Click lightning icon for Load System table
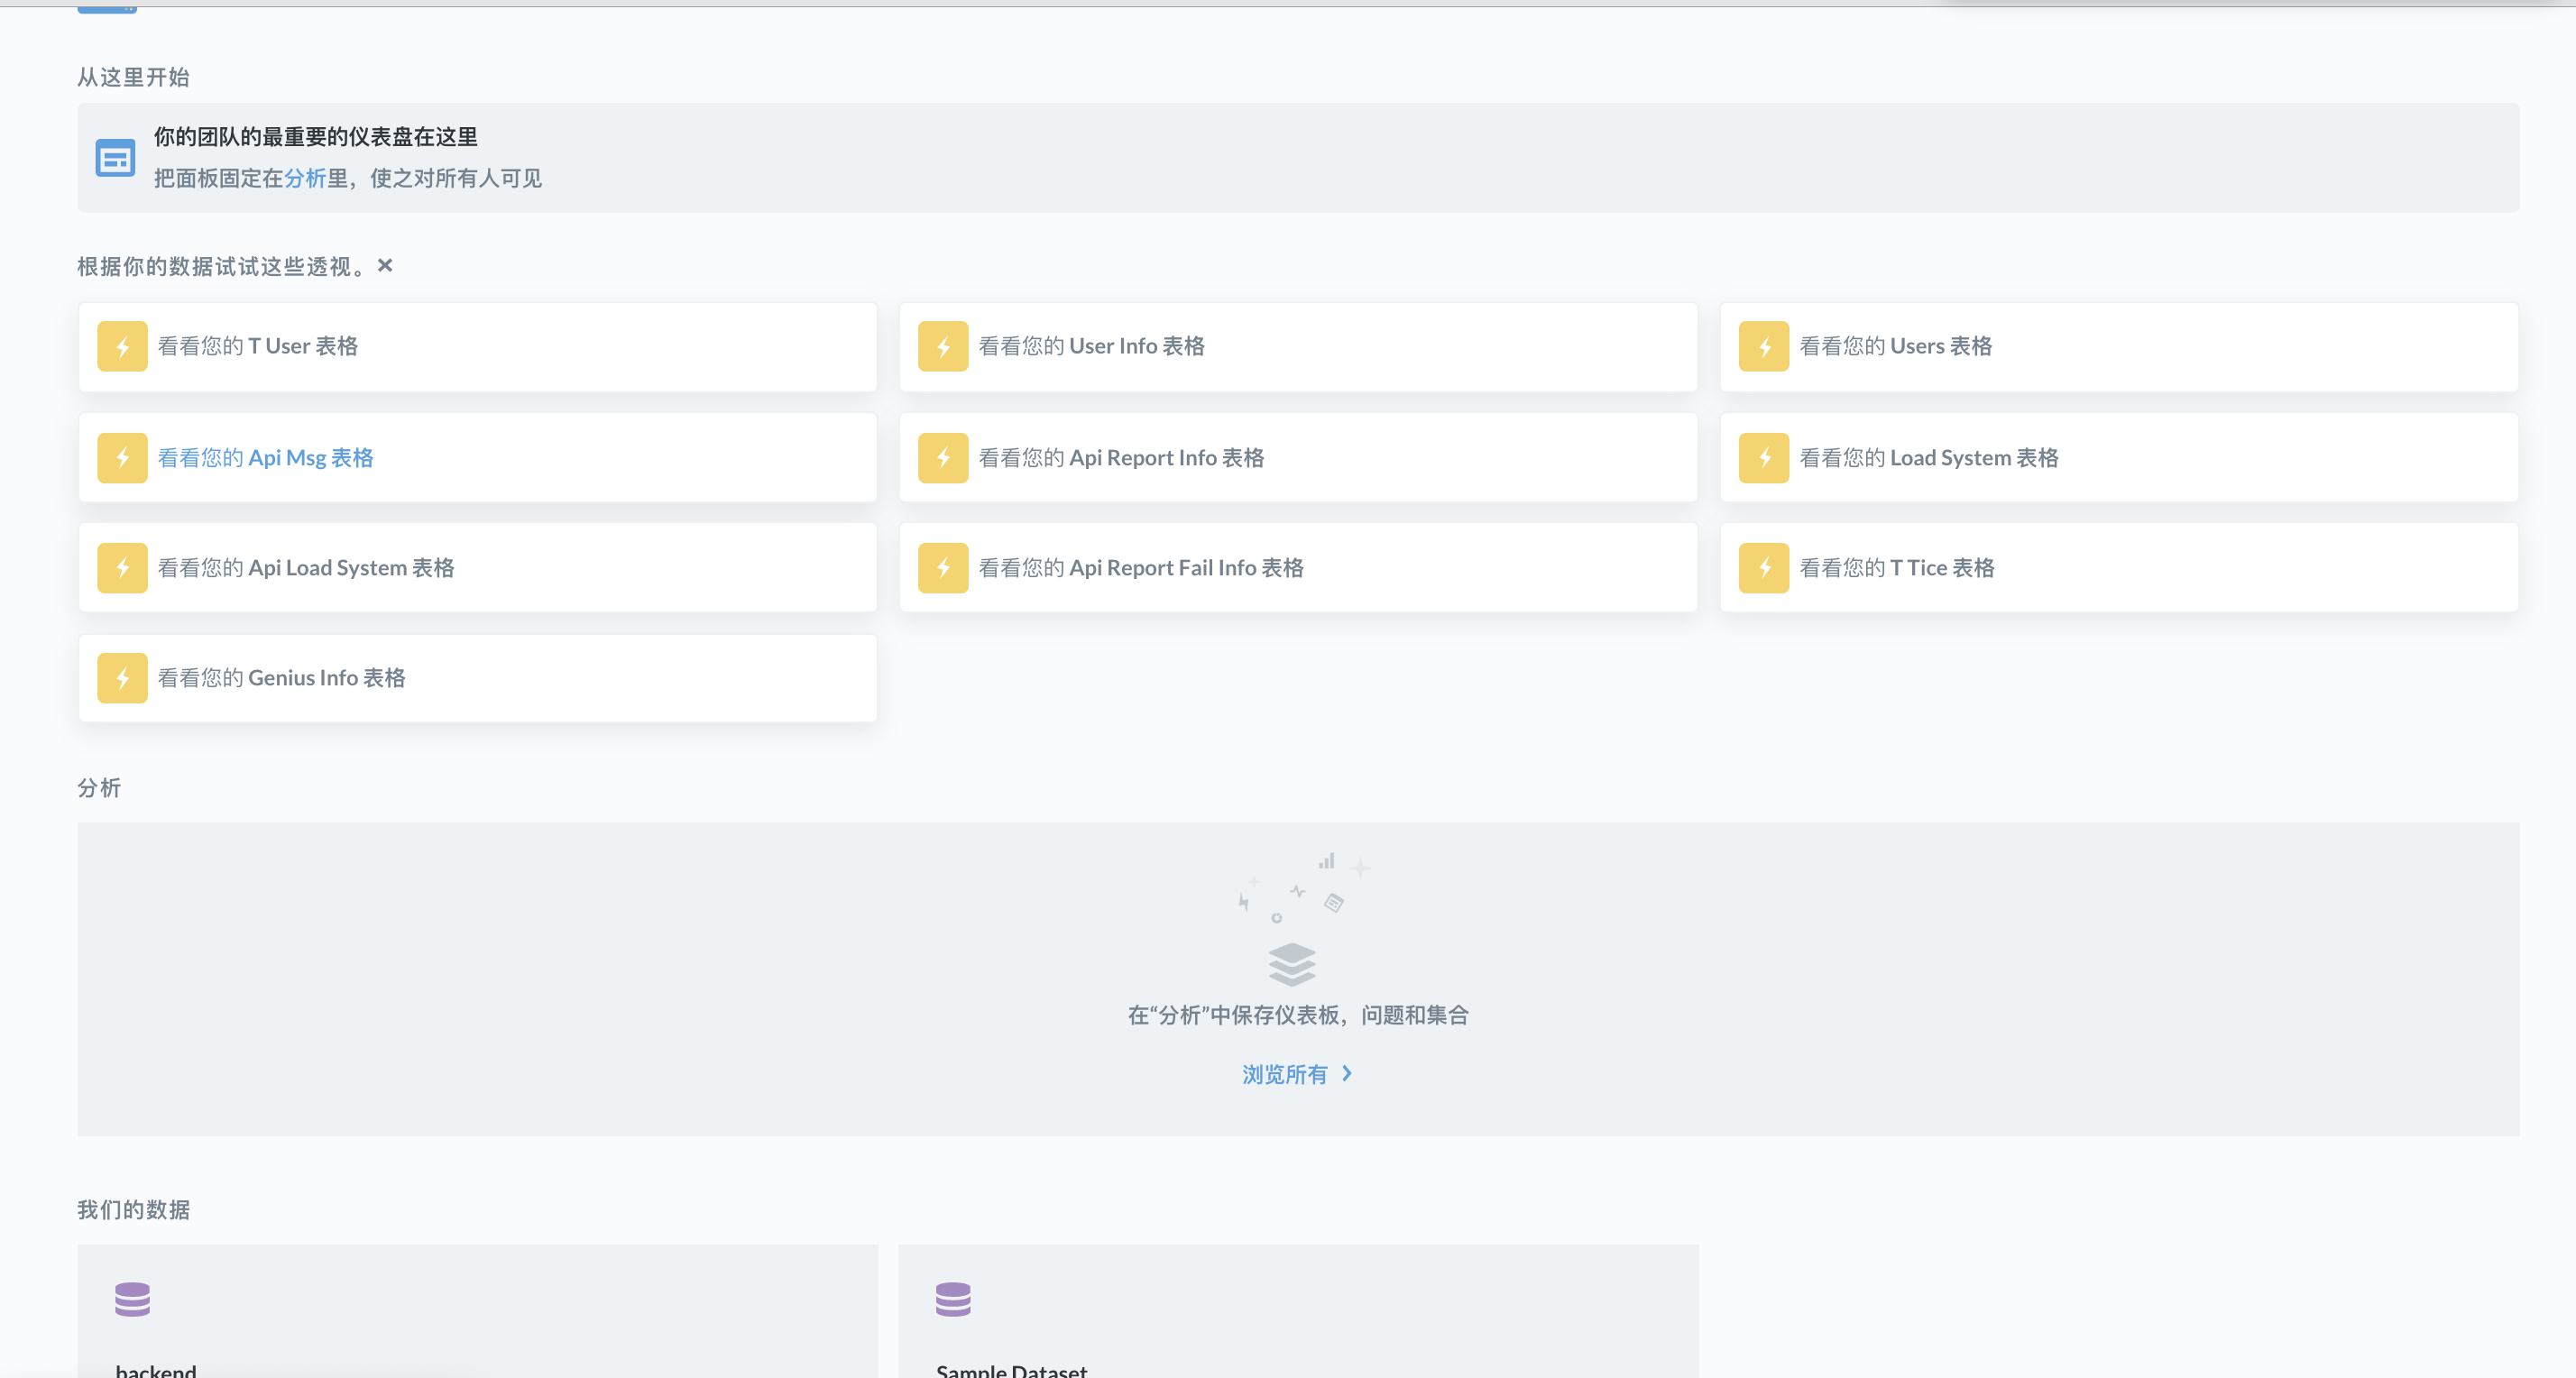 point(1764,458)
